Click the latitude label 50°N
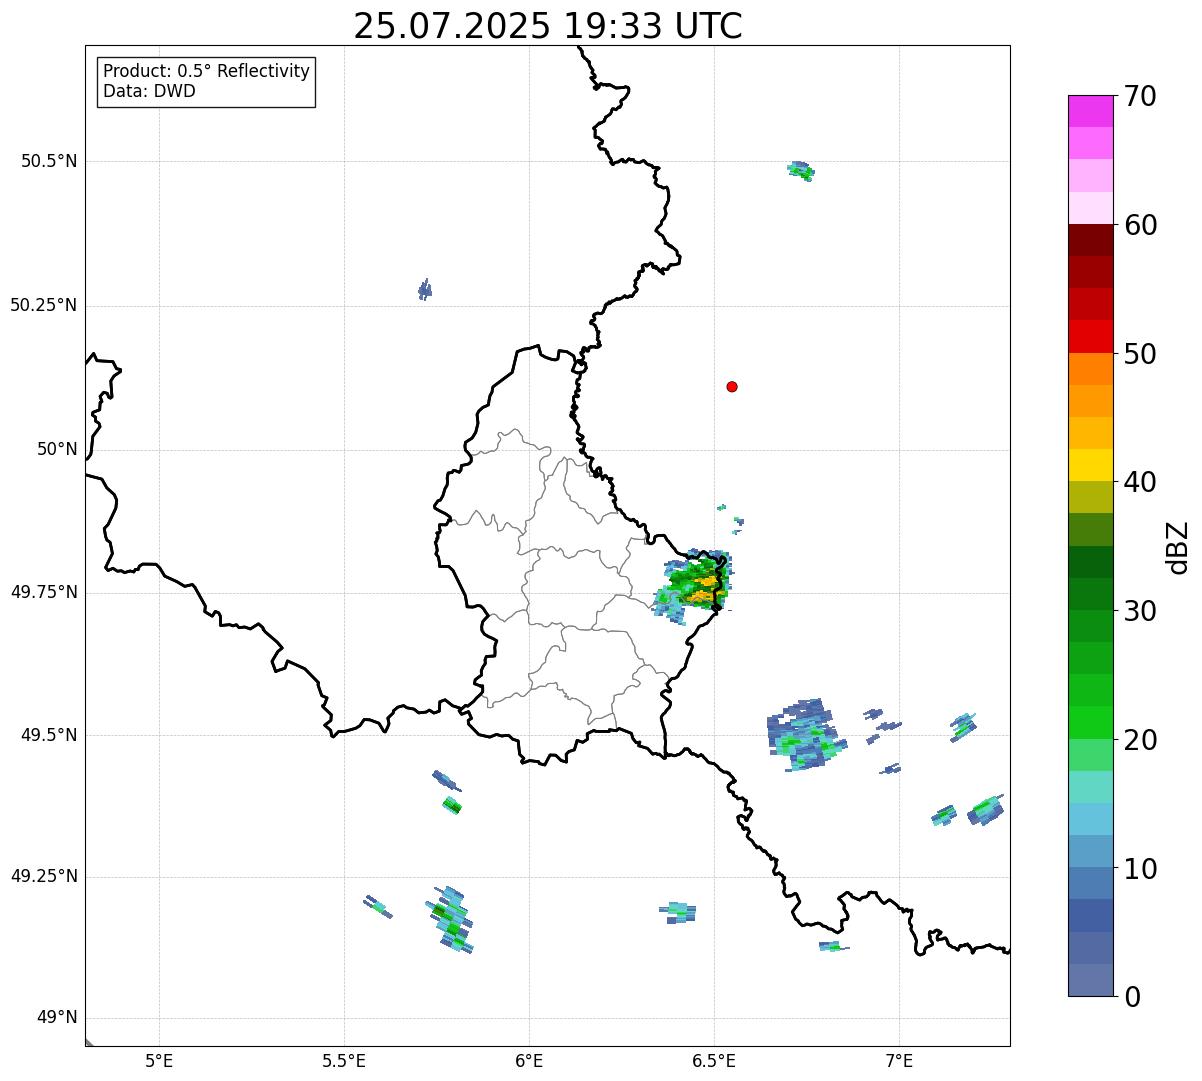 click(x=57, y=449)
